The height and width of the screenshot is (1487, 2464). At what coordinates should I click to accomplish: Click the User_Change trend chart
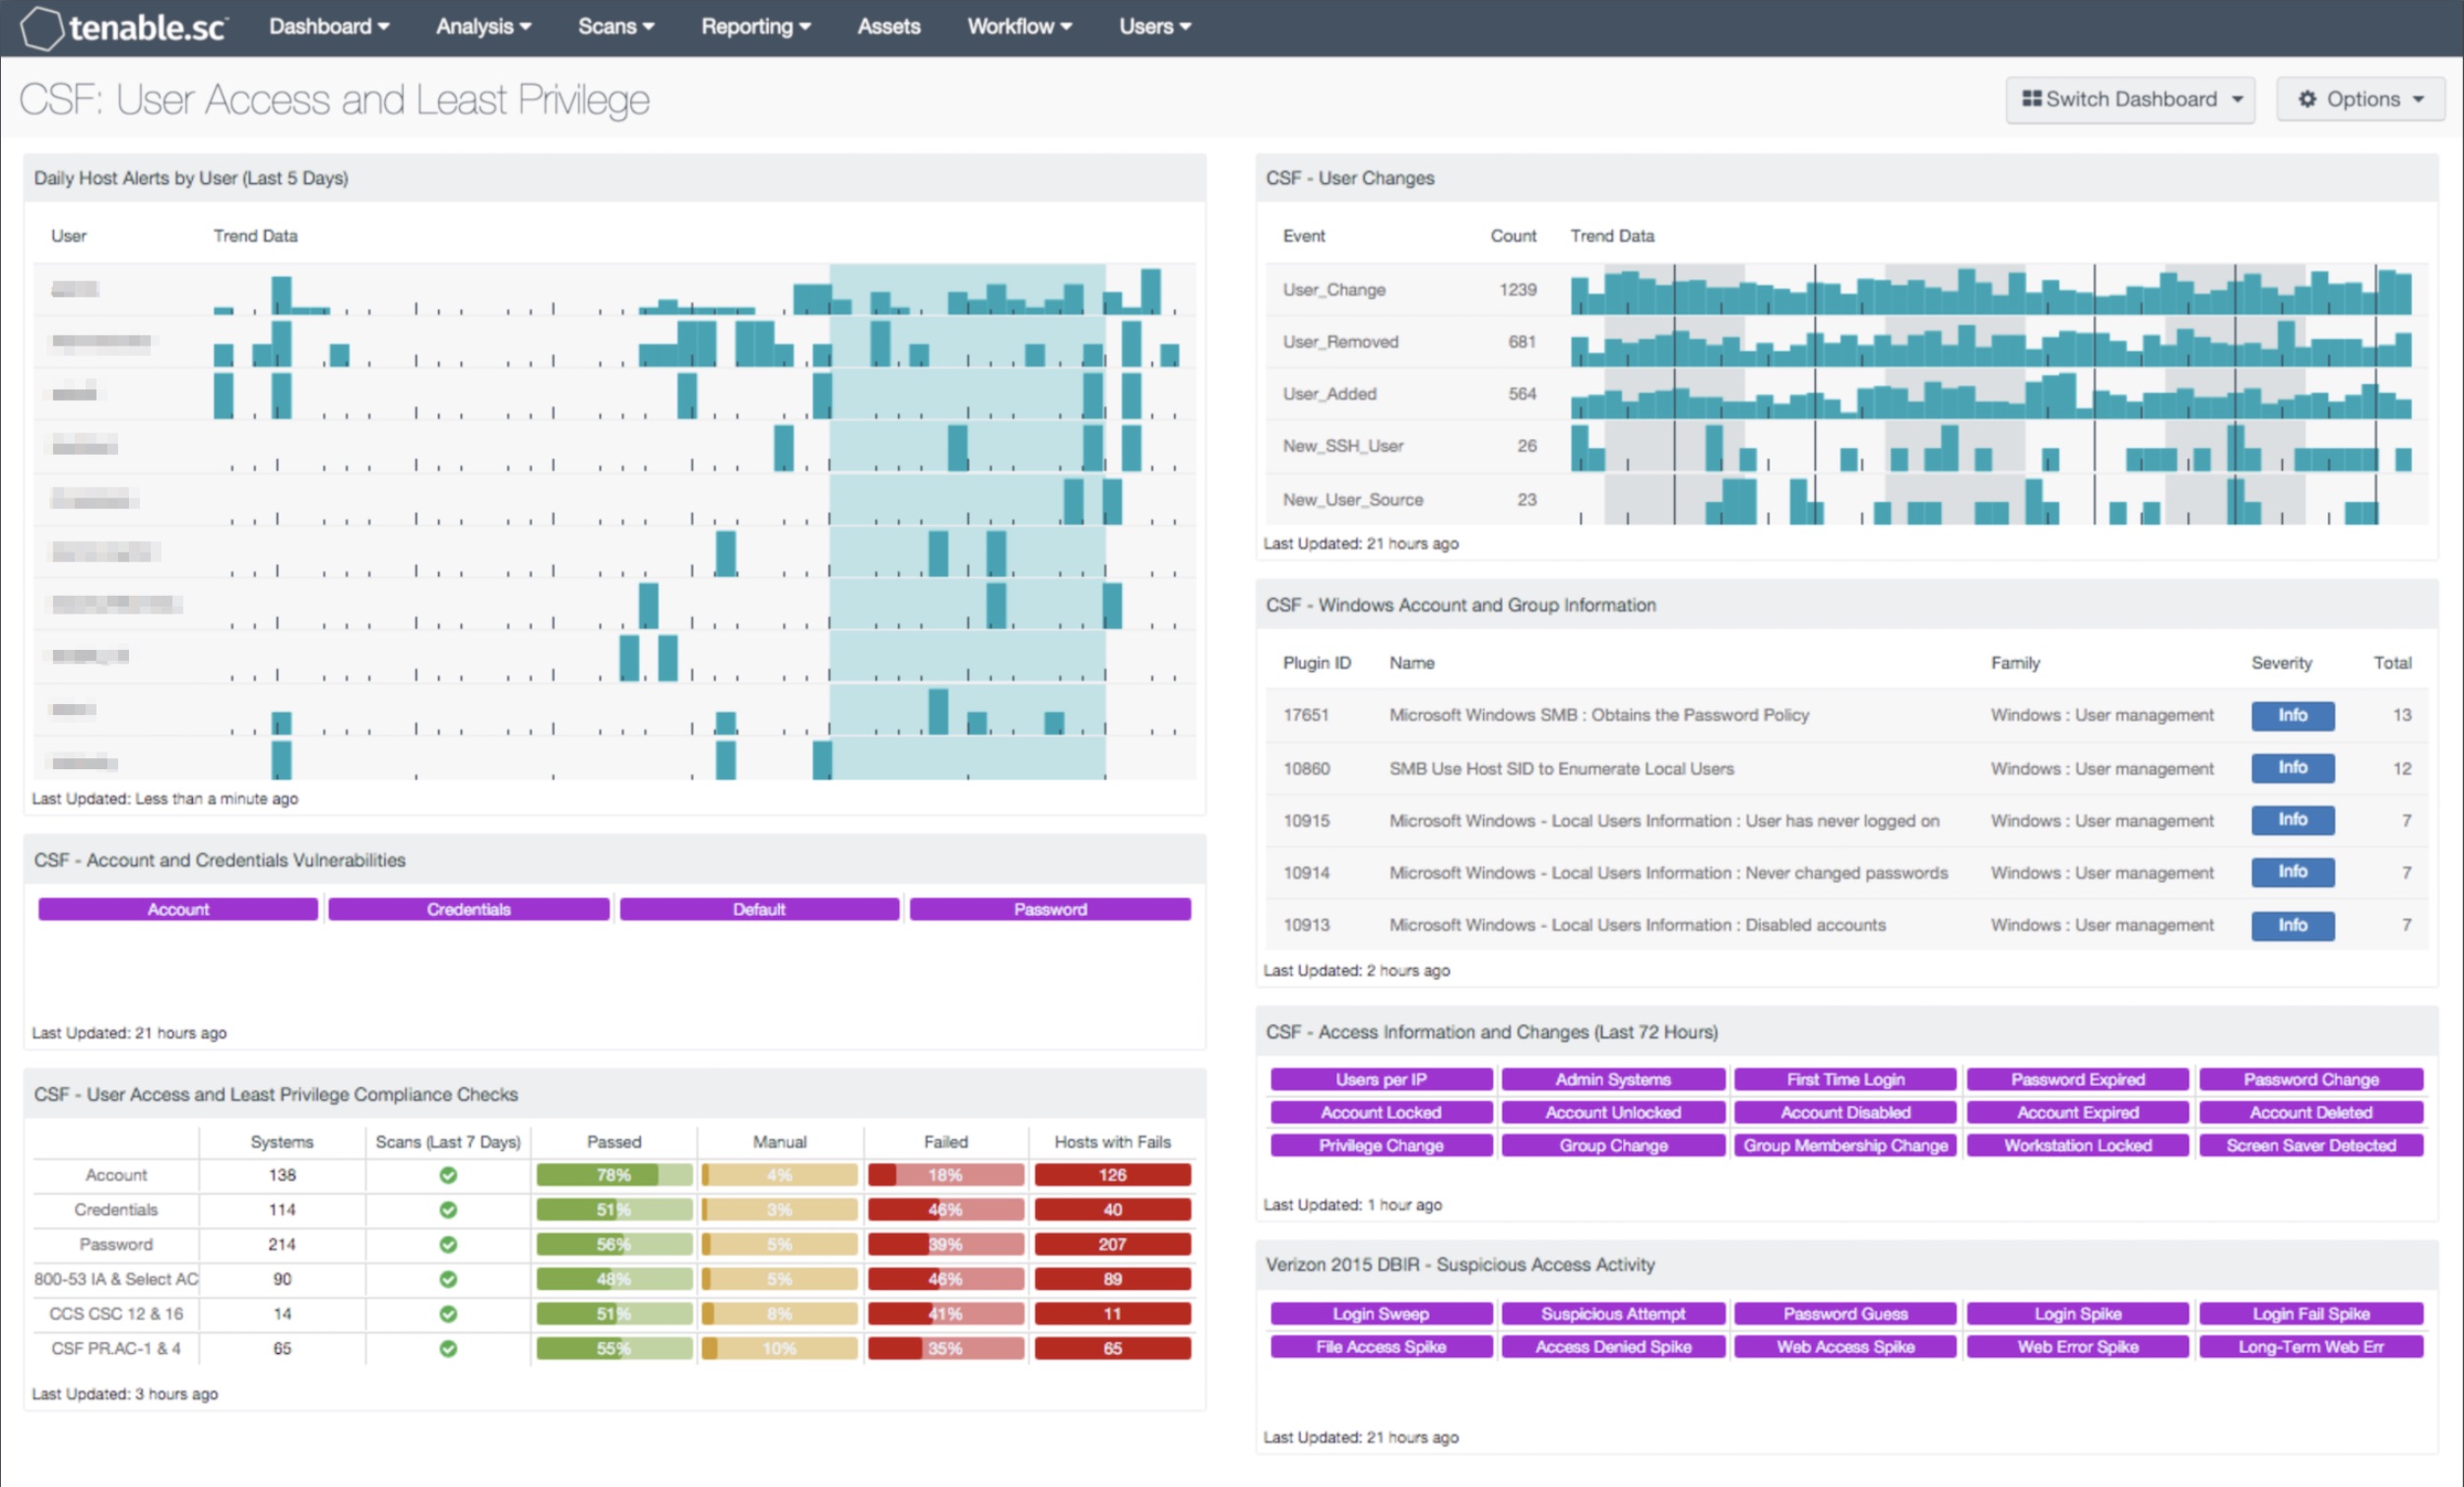[x=1991, y=290]
